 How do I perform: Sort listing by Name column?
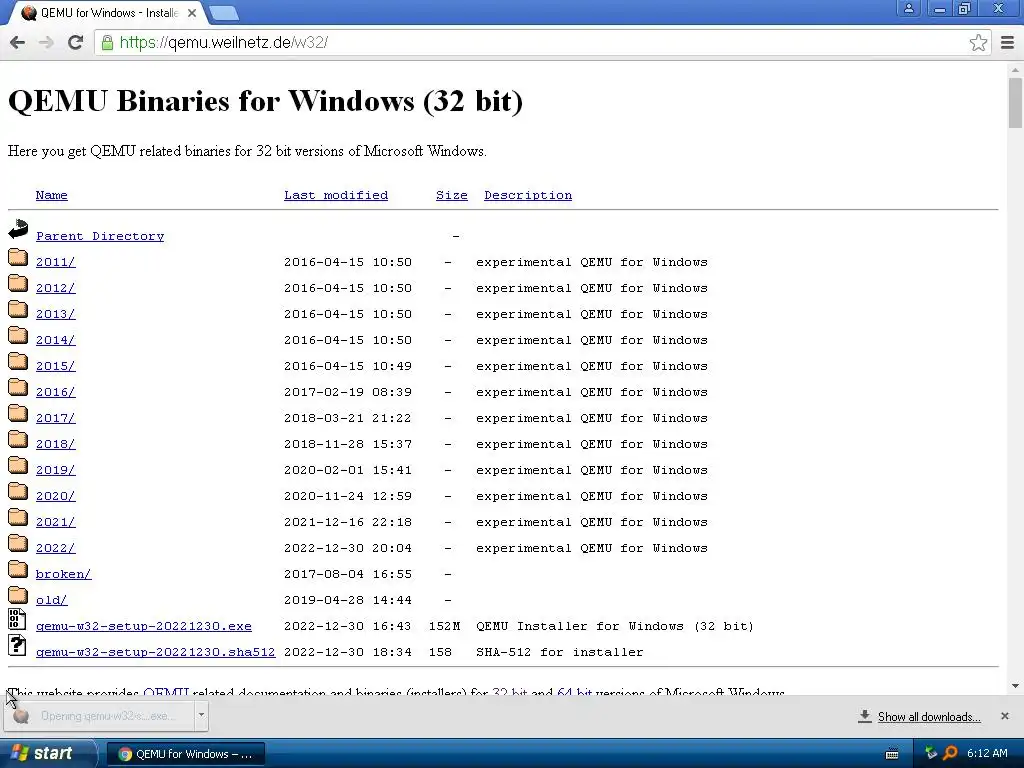[52, 195]
